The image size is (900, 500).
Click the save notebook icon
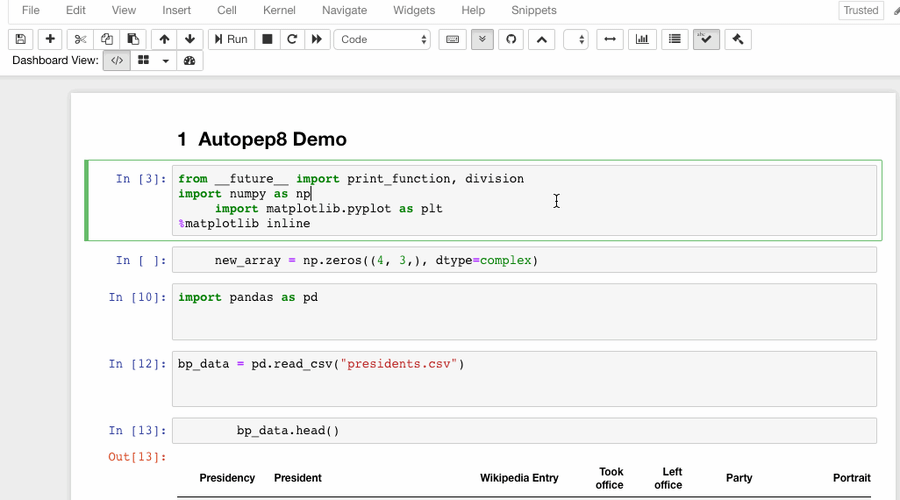click(21, 39)
